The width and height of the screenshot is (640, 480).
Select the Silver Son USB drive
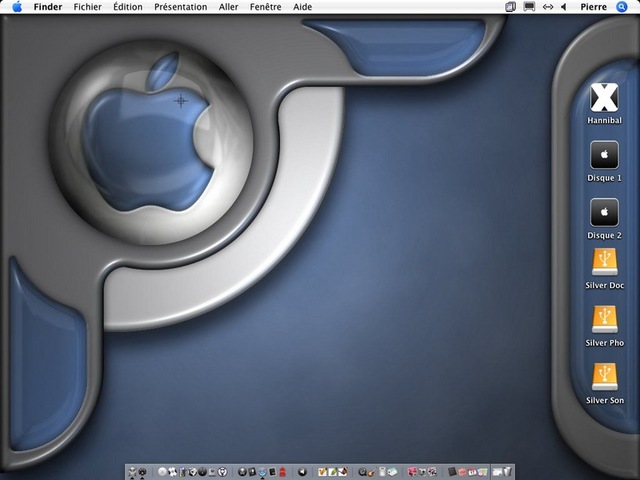pos(604,377)
